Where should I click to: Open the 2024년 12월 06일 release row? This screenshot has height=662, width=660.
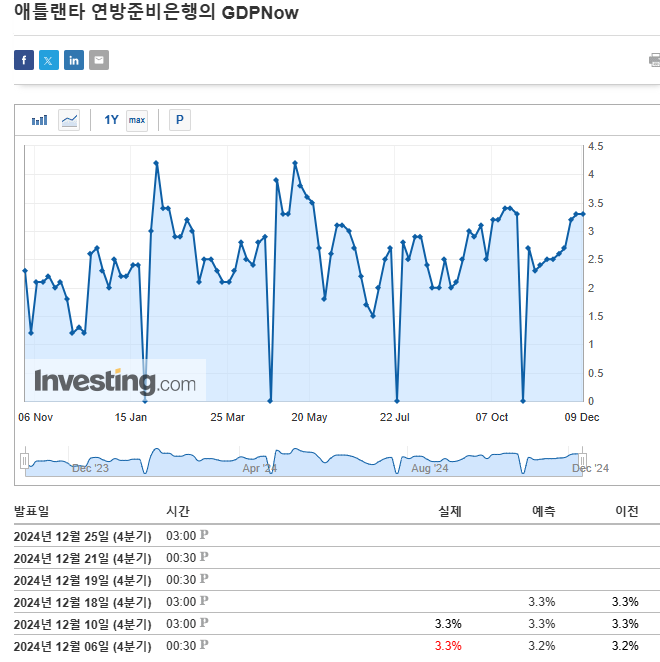point(82,645)
